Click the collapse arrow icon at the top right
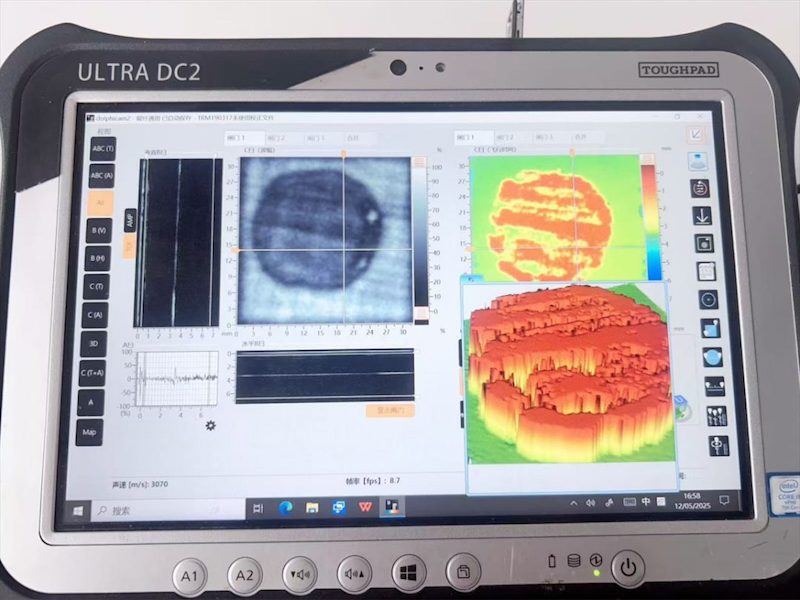800x600 pixels. [x=695, y=135]
